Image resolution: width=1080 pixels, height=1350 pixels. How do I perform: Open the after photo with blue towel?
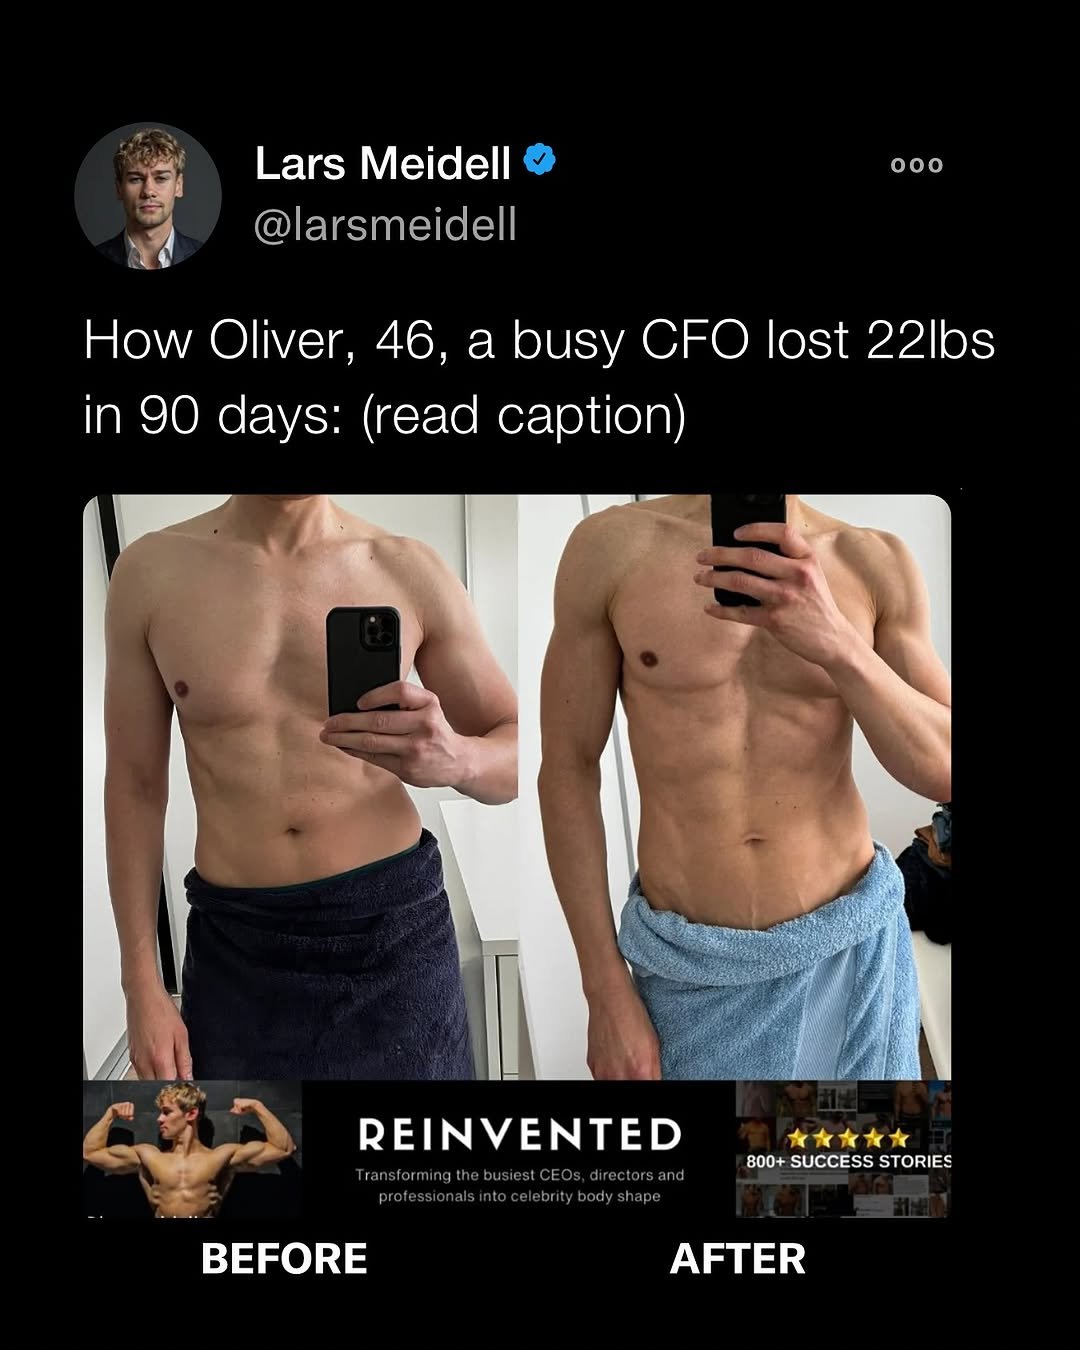point(735,787)
